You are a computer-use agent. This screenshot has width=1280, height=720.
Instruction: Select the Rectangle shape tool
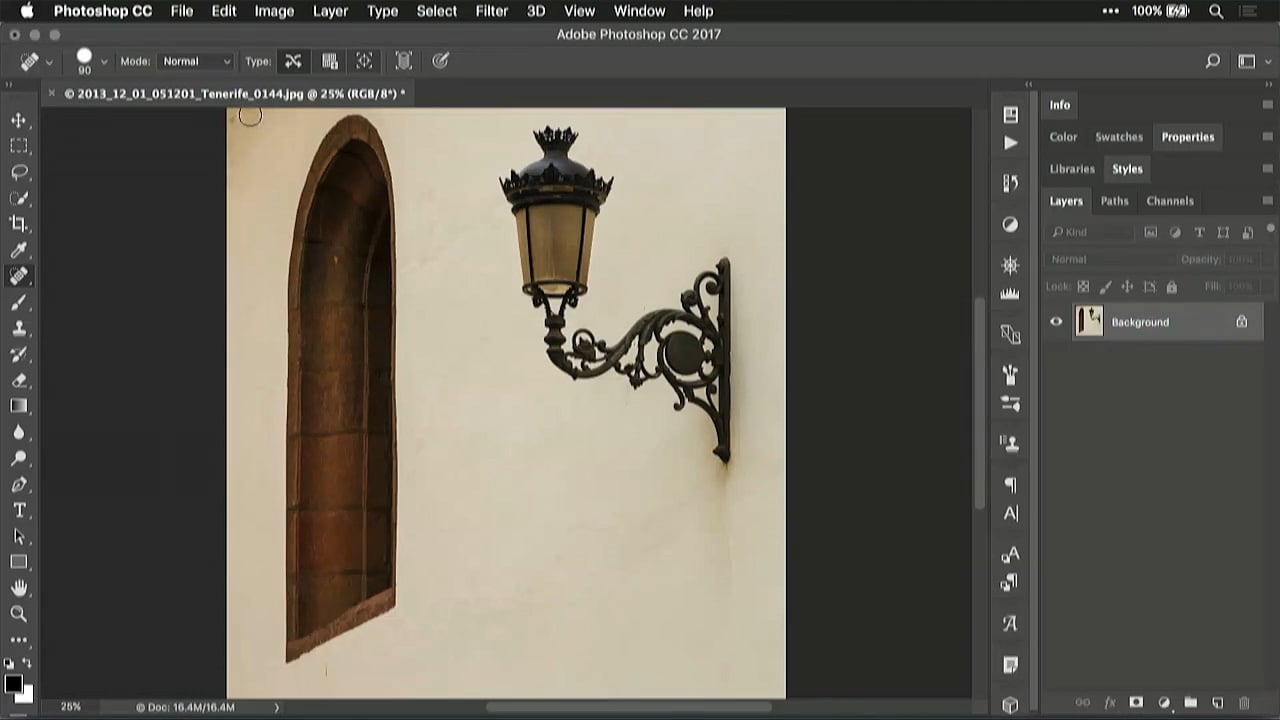coord(19,562)
